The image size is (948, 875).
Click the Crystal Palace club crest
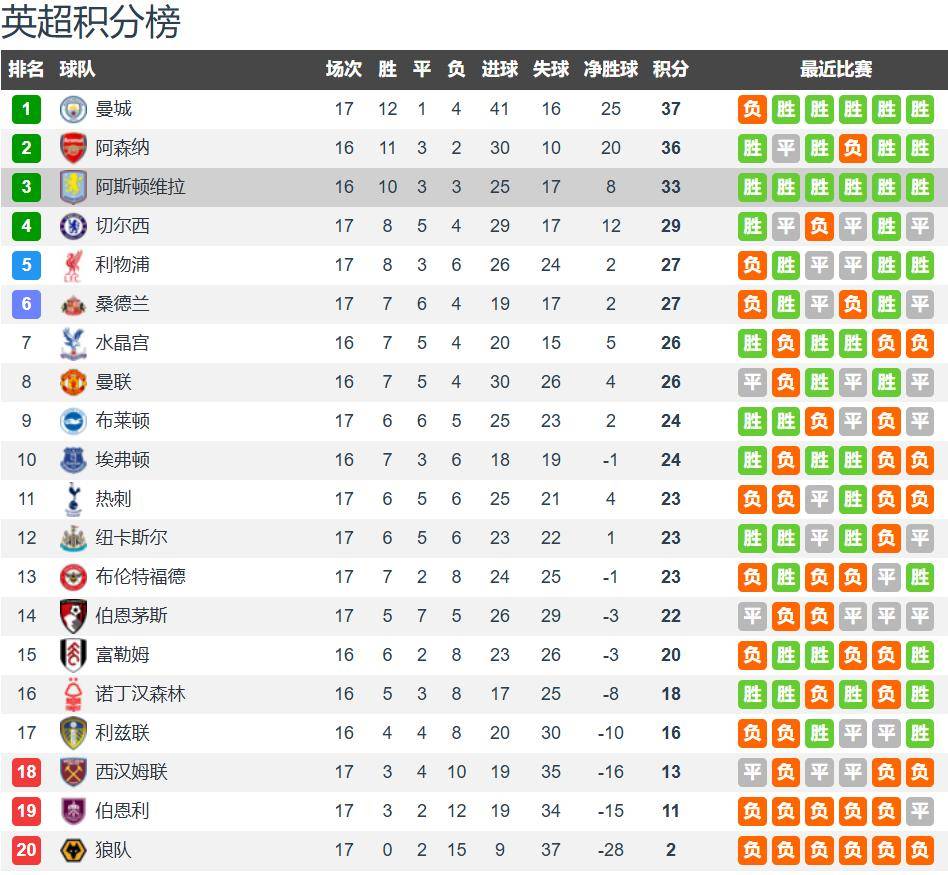coord(73,343)
